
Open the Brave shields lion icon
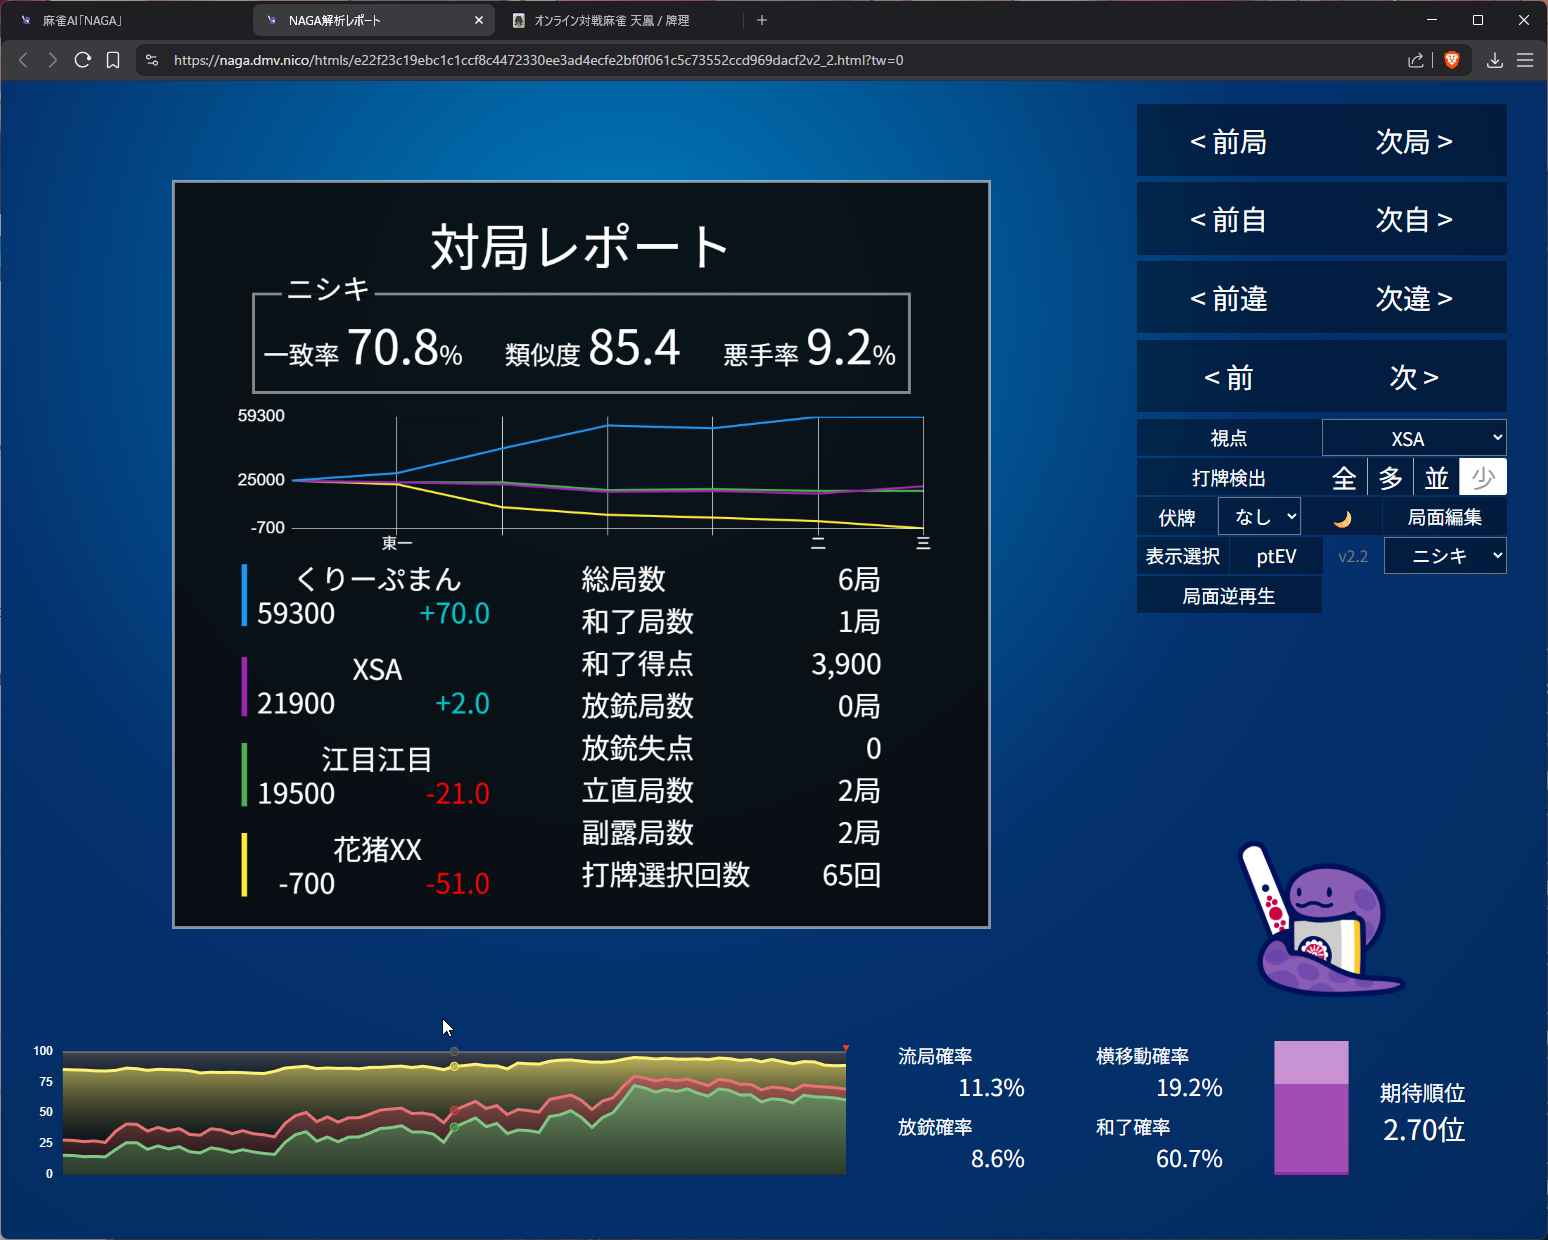1452,60
